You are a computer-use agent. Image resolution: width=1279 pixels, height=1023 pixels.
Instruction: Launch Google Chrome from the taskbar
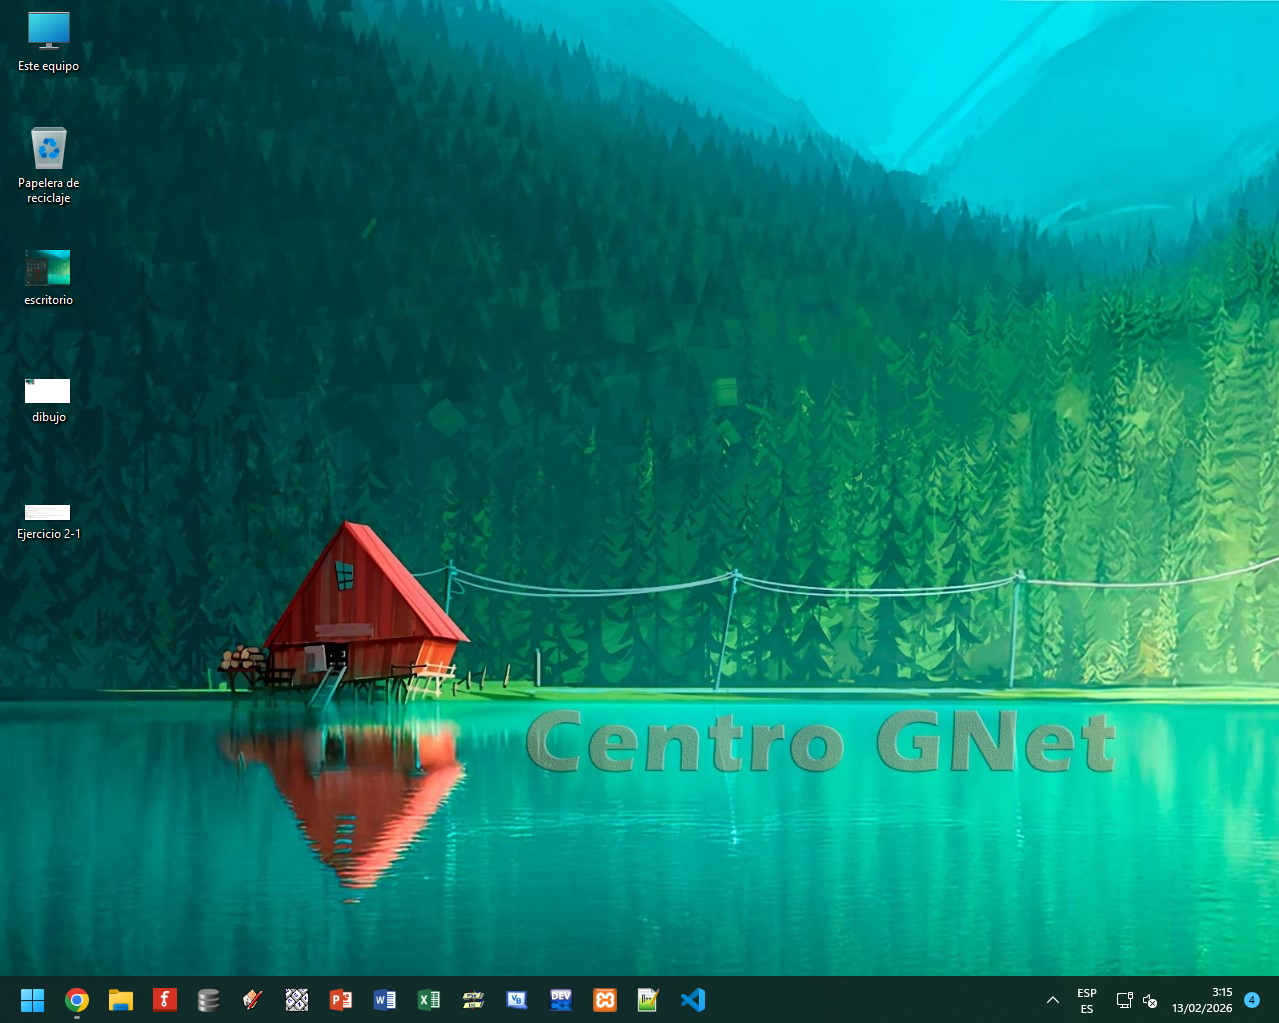(77, 999)
